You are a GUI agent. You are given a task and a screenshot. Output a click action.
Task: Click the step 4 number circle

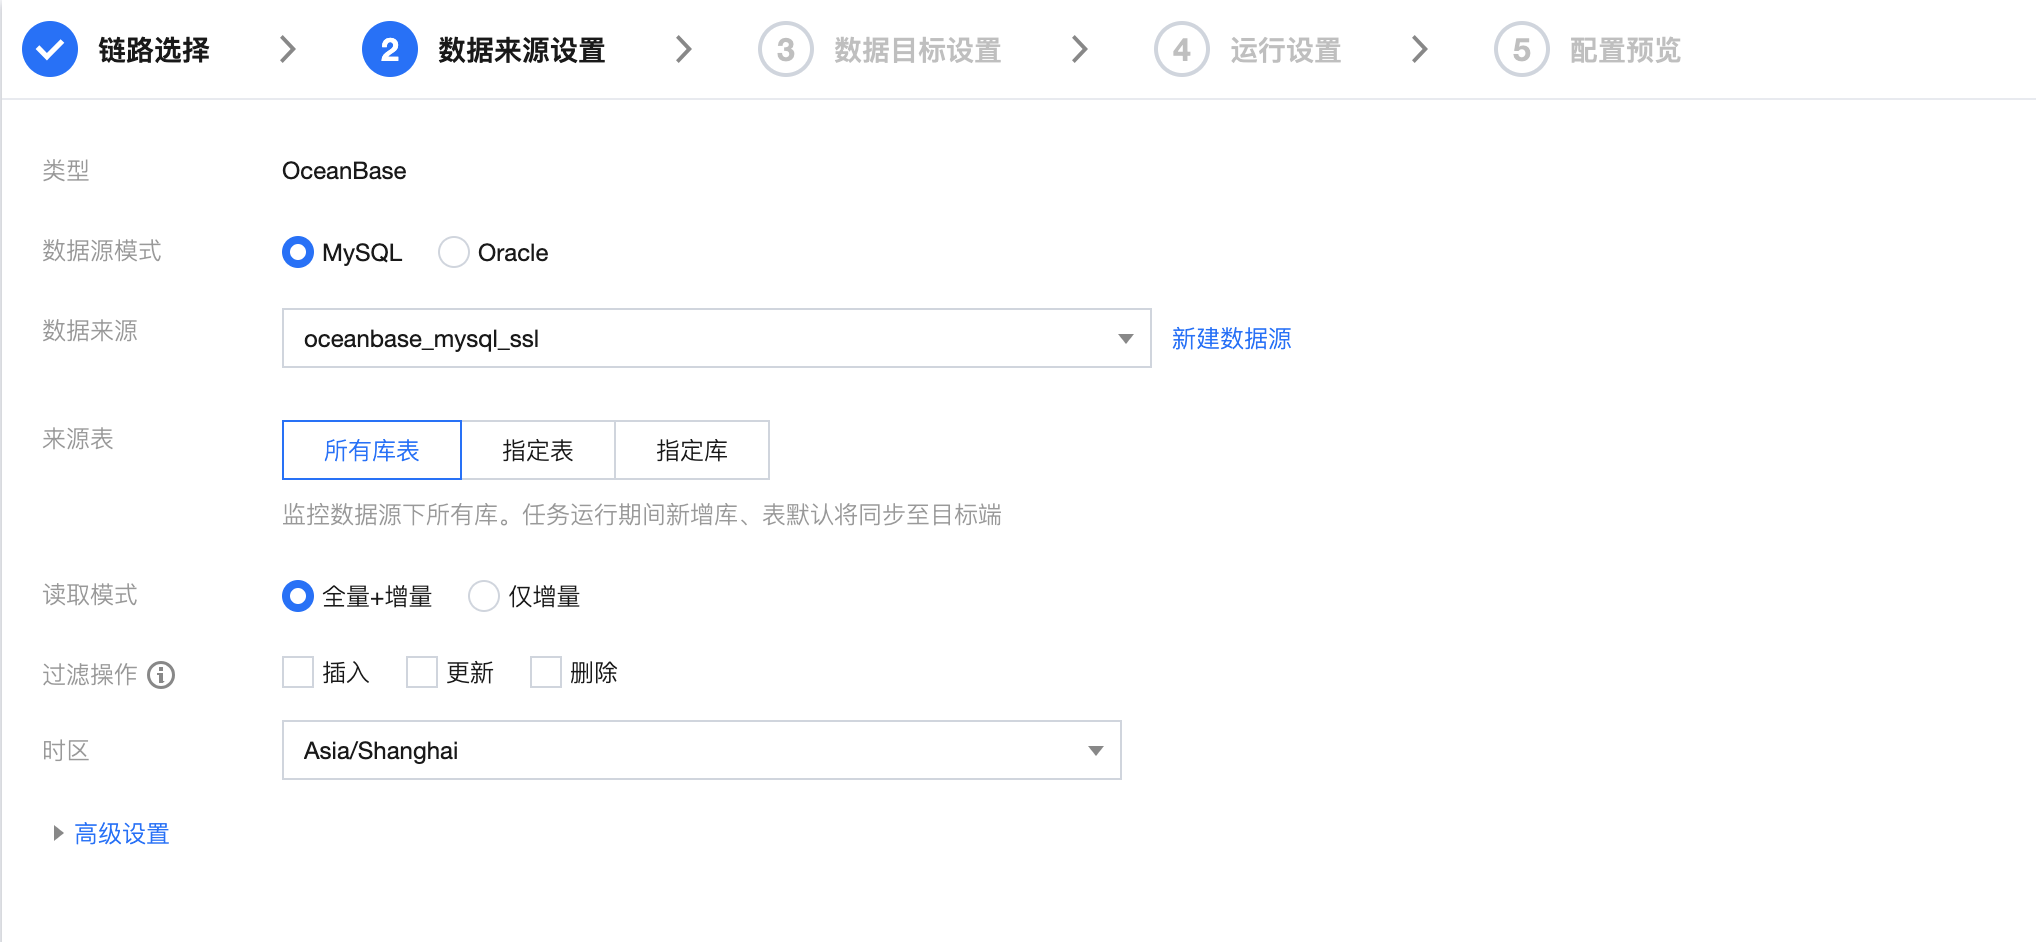(1181, 49)
